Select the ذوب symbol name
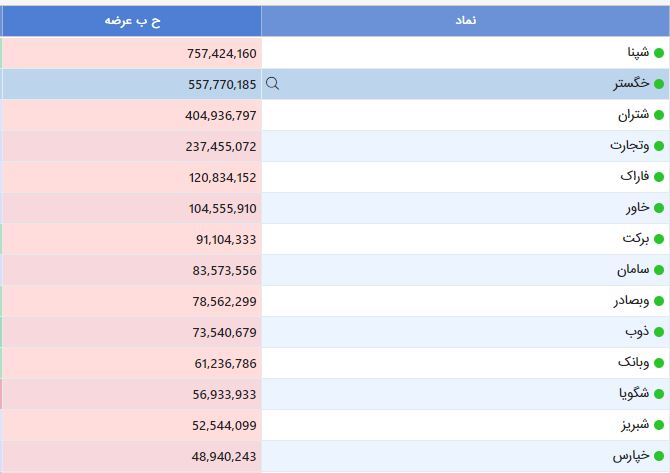This screenshot has width=670, height=473. click(x=637, y=332)
